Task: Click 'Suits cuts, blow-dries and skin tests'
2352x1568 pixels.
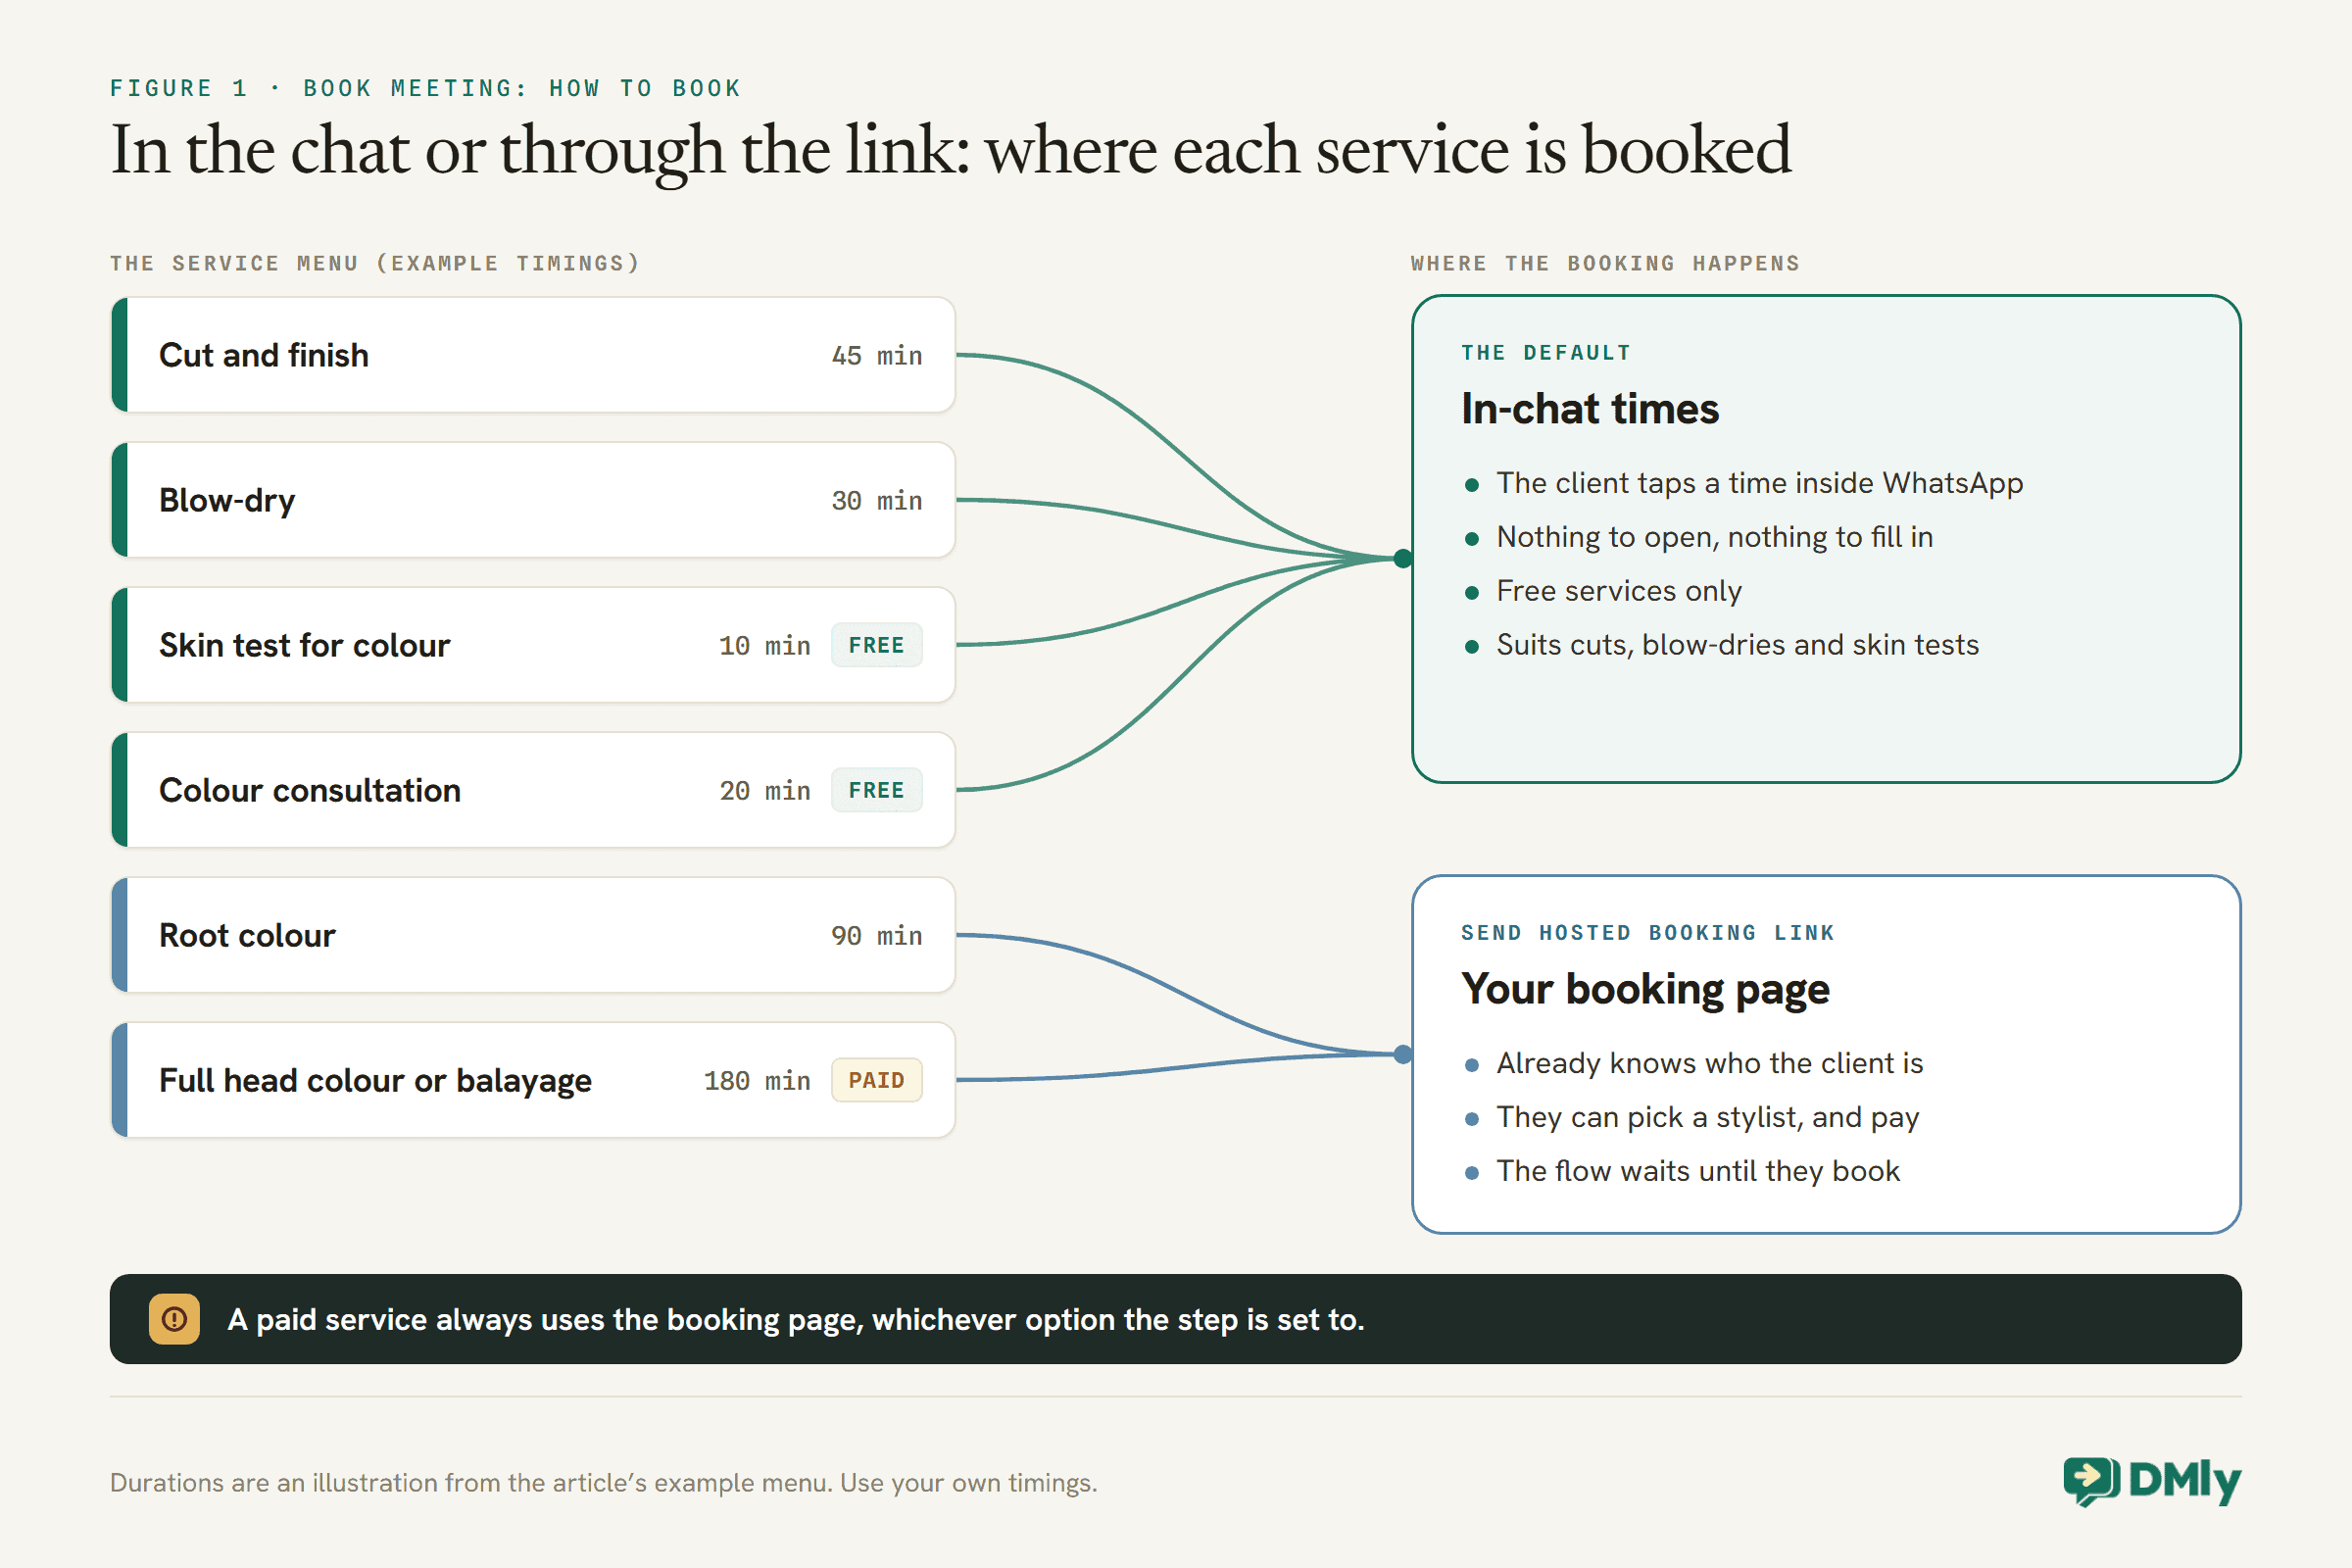Action: pyautogui.click(x=1737, y=645)
